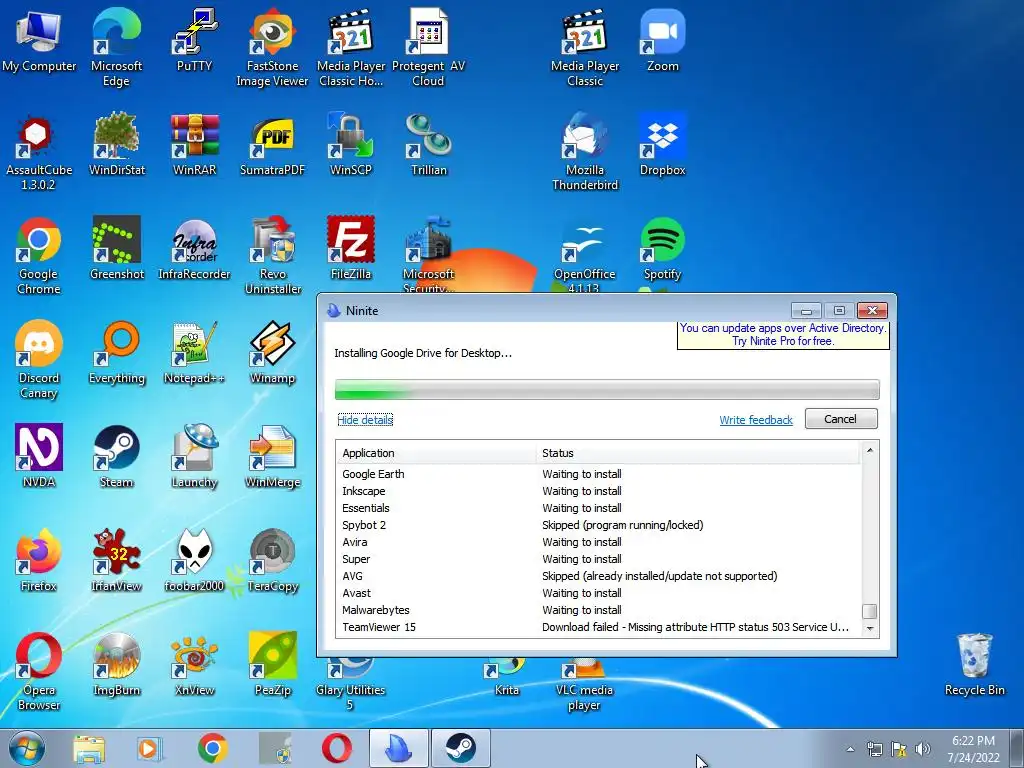The width and height of the screenshot is (1024, 768).
Task: Select the Protegent AV Cloud shortcut
Action: pos(428,47)
